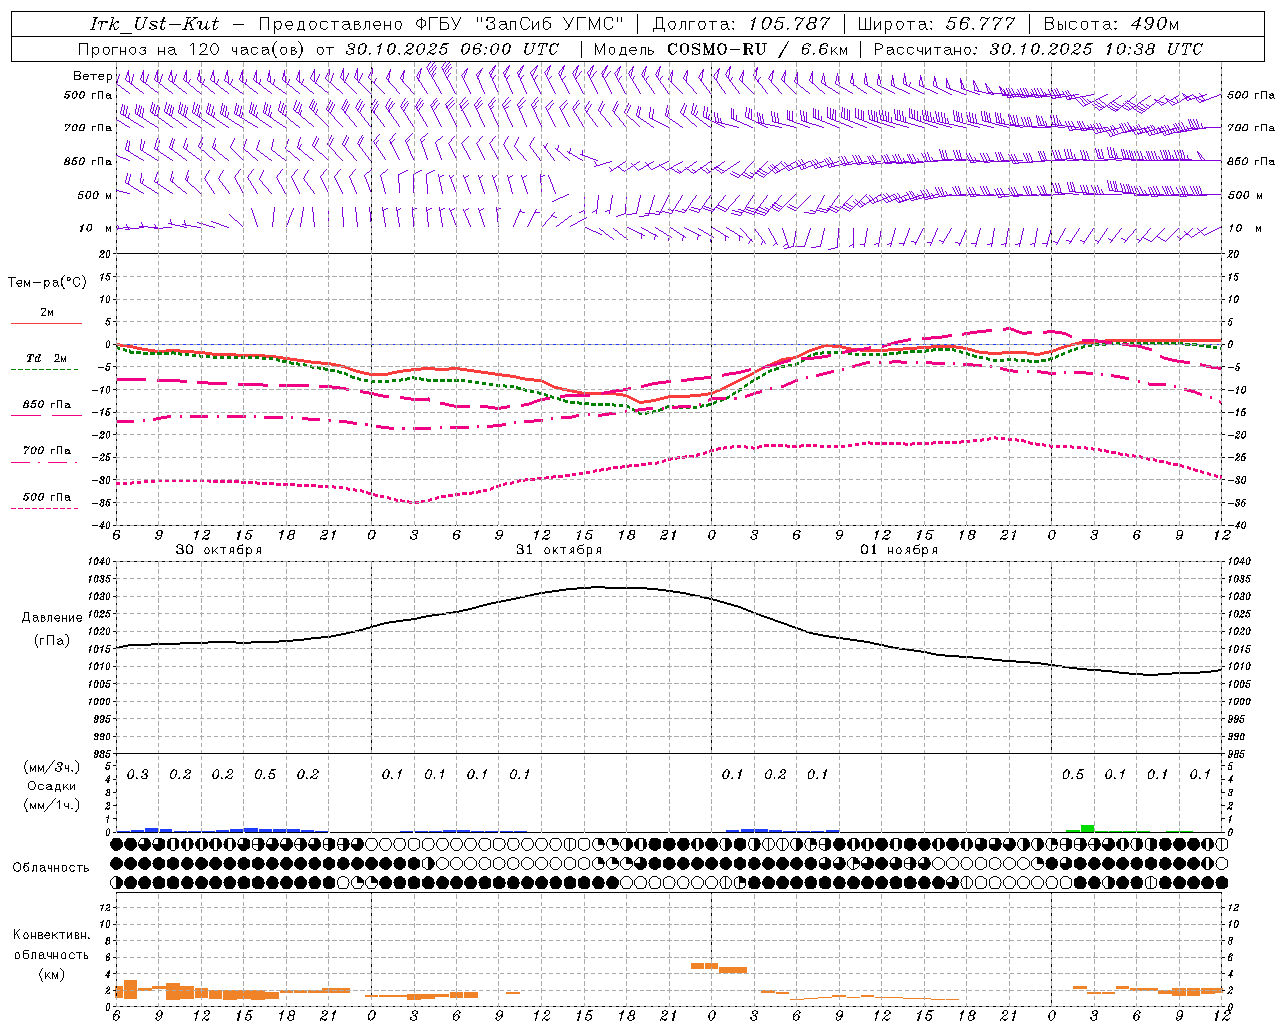Click the "500 гПа" temperature legend entry
This screenshot has width=1280, height=1024.
point(46,497)
